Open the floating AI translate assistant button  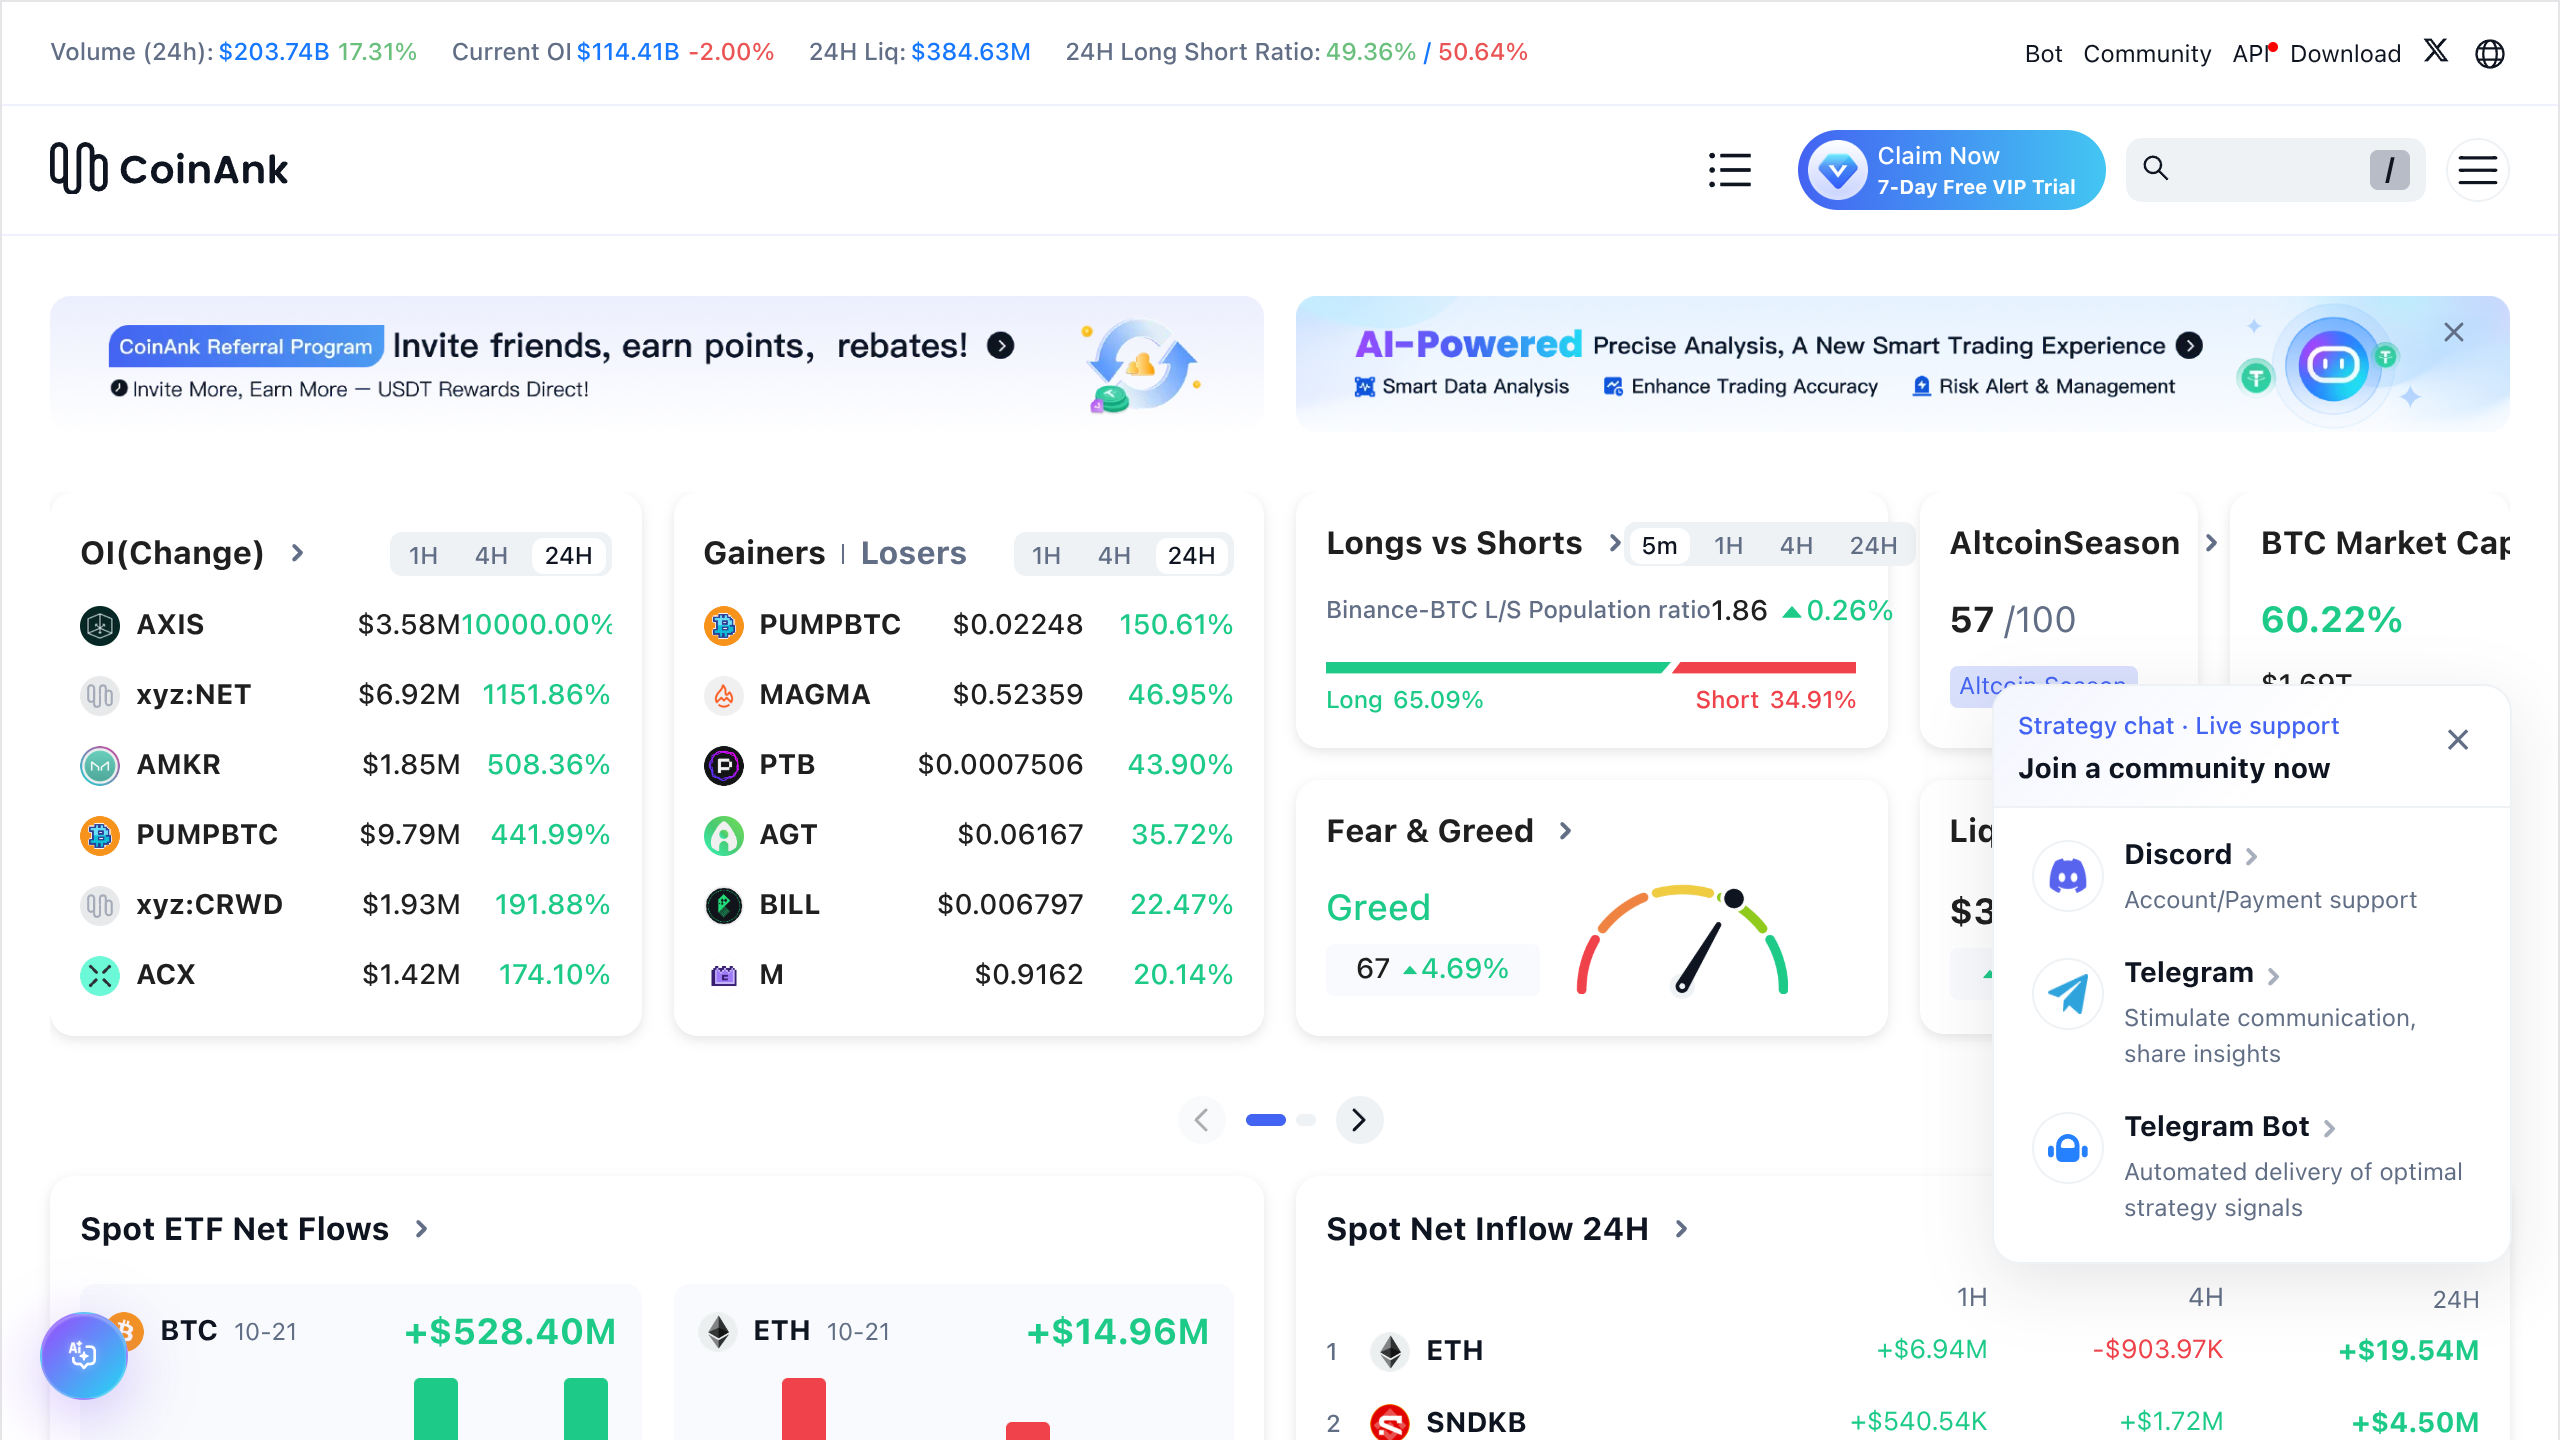click(x=83, y=1355)
